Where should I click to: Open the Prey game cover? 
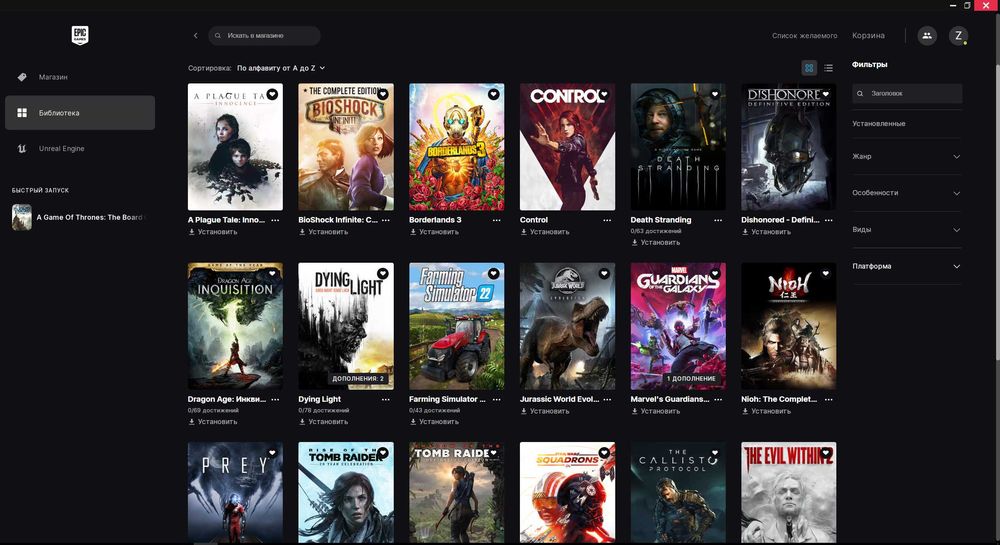point(235,493)
